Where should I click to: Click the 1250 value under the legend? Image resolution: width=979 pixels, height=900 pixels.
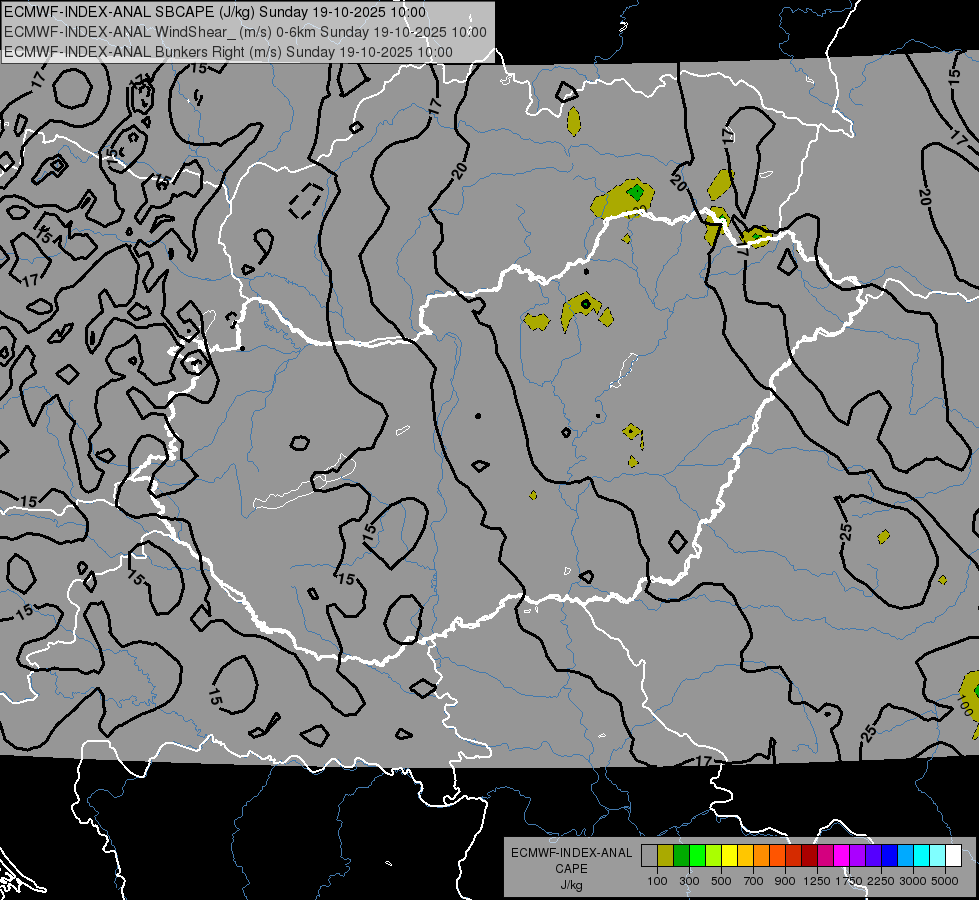point(817,881)
